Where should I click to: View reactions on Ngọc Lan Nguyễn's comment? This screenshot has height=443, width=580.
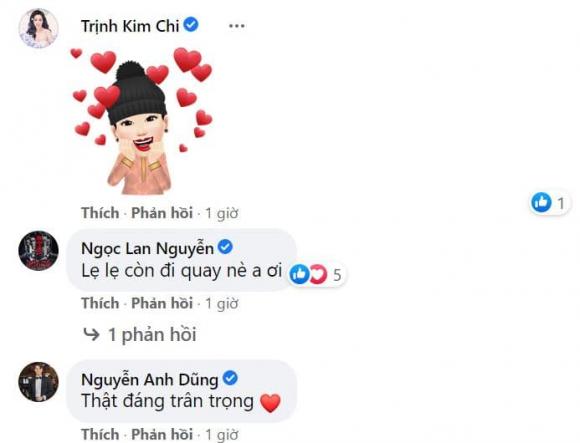coord(317,274)
